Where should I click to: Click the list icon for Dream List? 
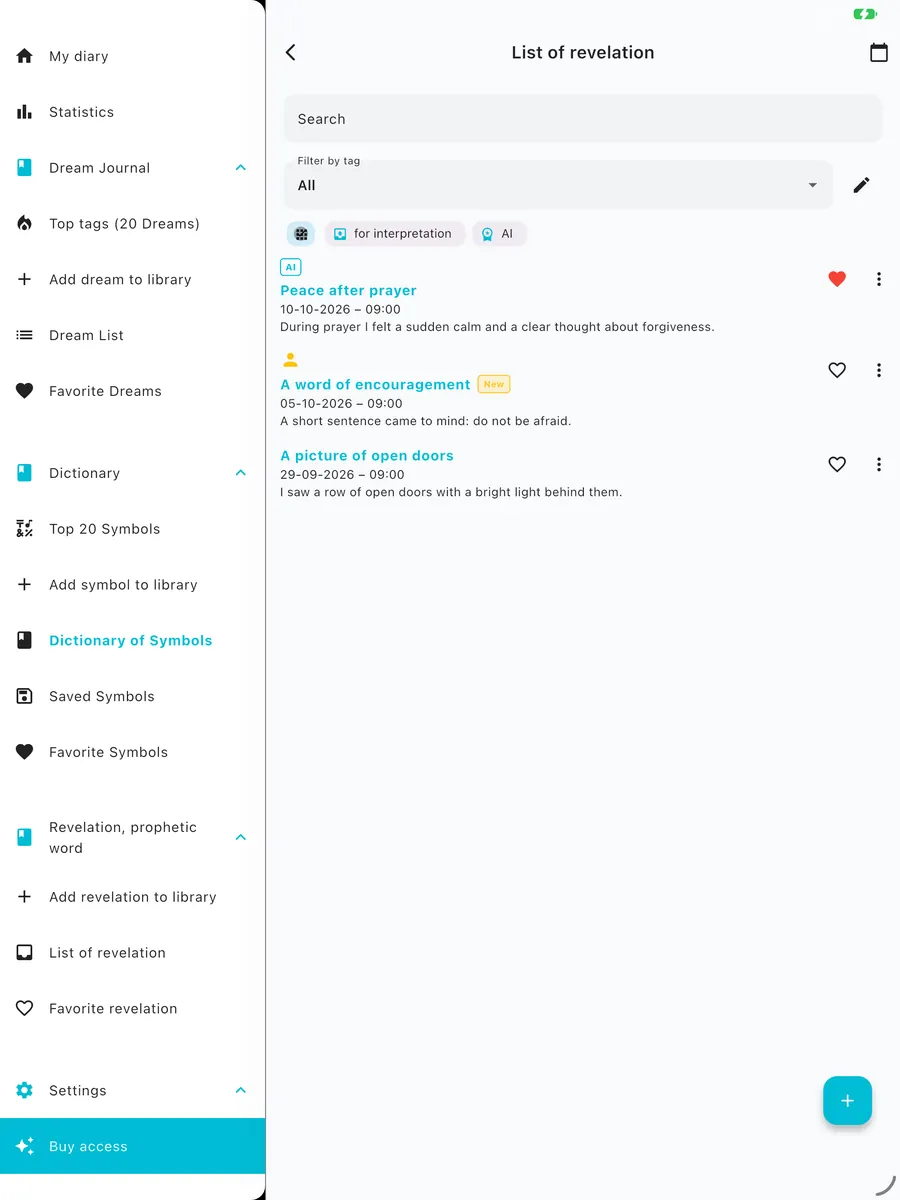(25, 336)
